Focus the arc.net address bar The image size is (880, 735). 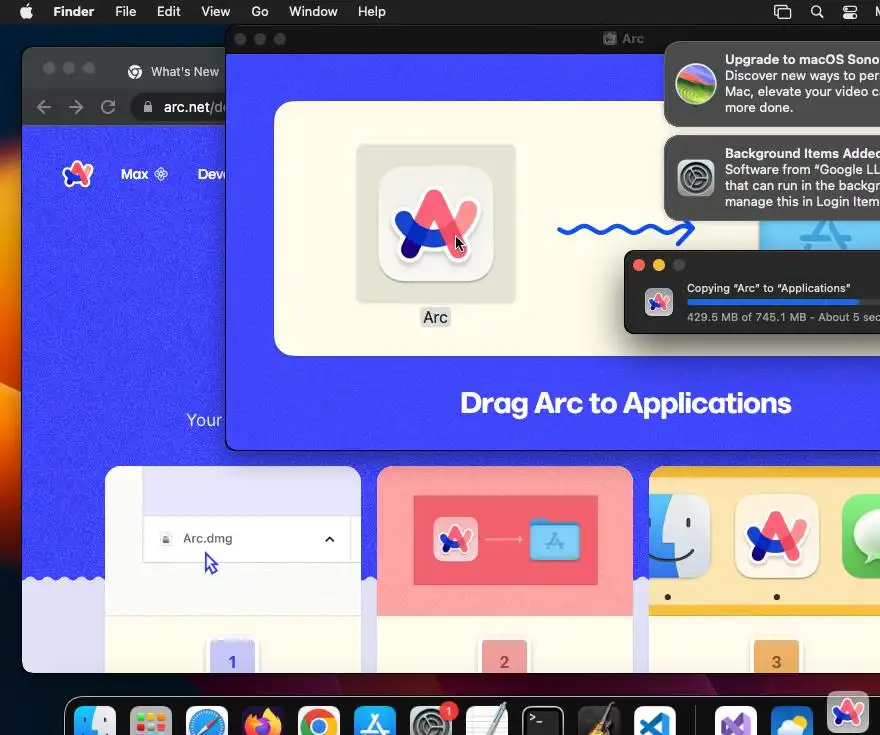click(x=180, y=107)
